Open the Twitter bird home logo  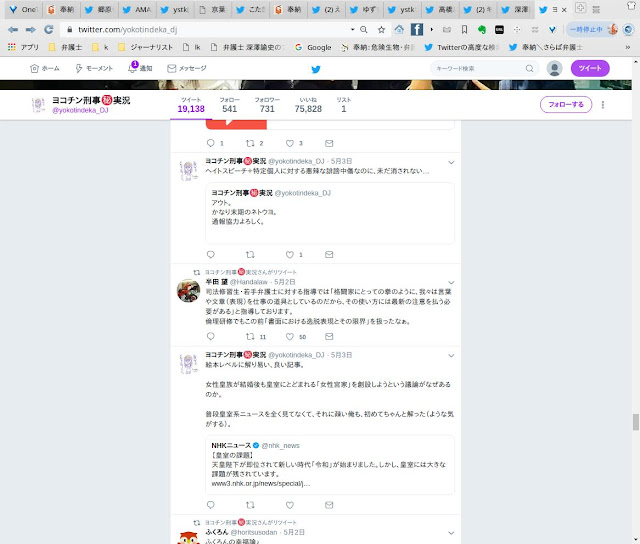point(316,69)
